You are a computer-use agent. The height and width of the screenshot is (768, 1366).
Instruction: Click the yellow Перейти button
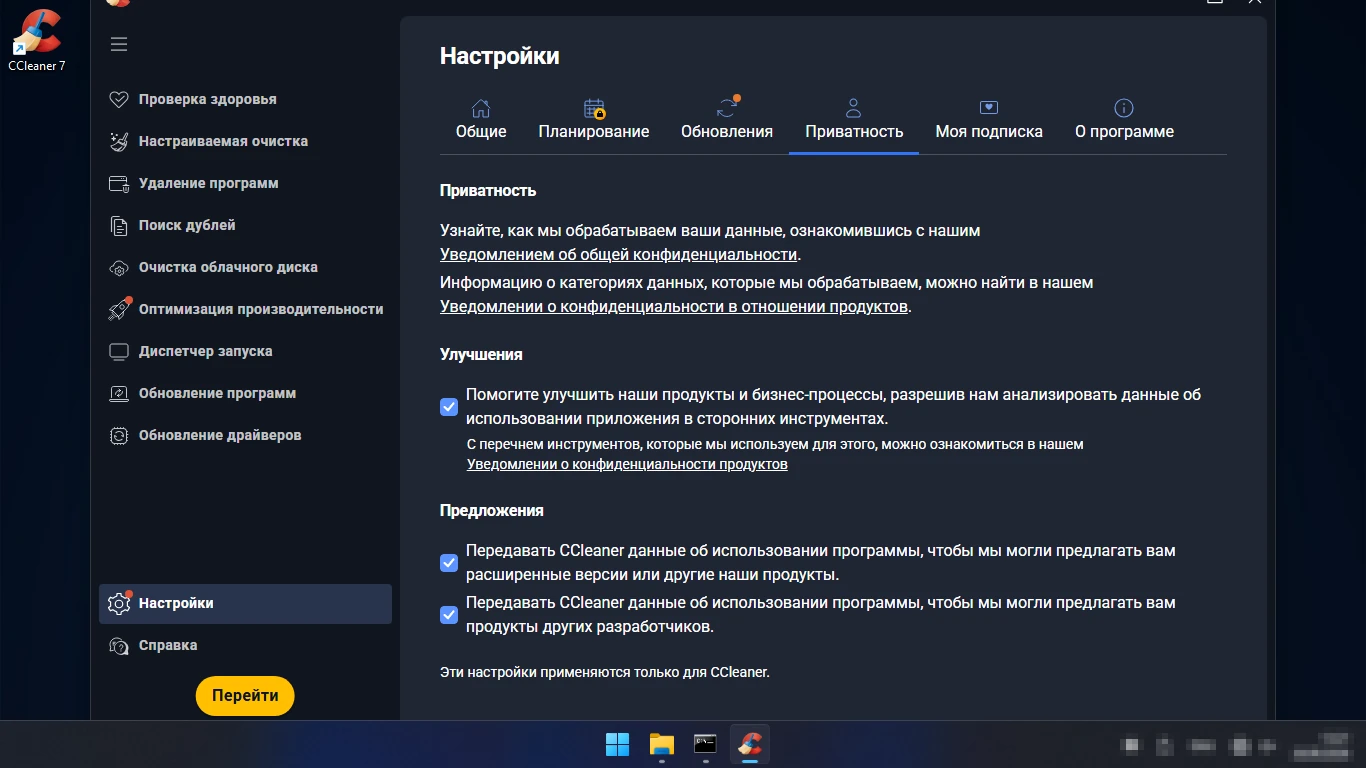[245, 696]
